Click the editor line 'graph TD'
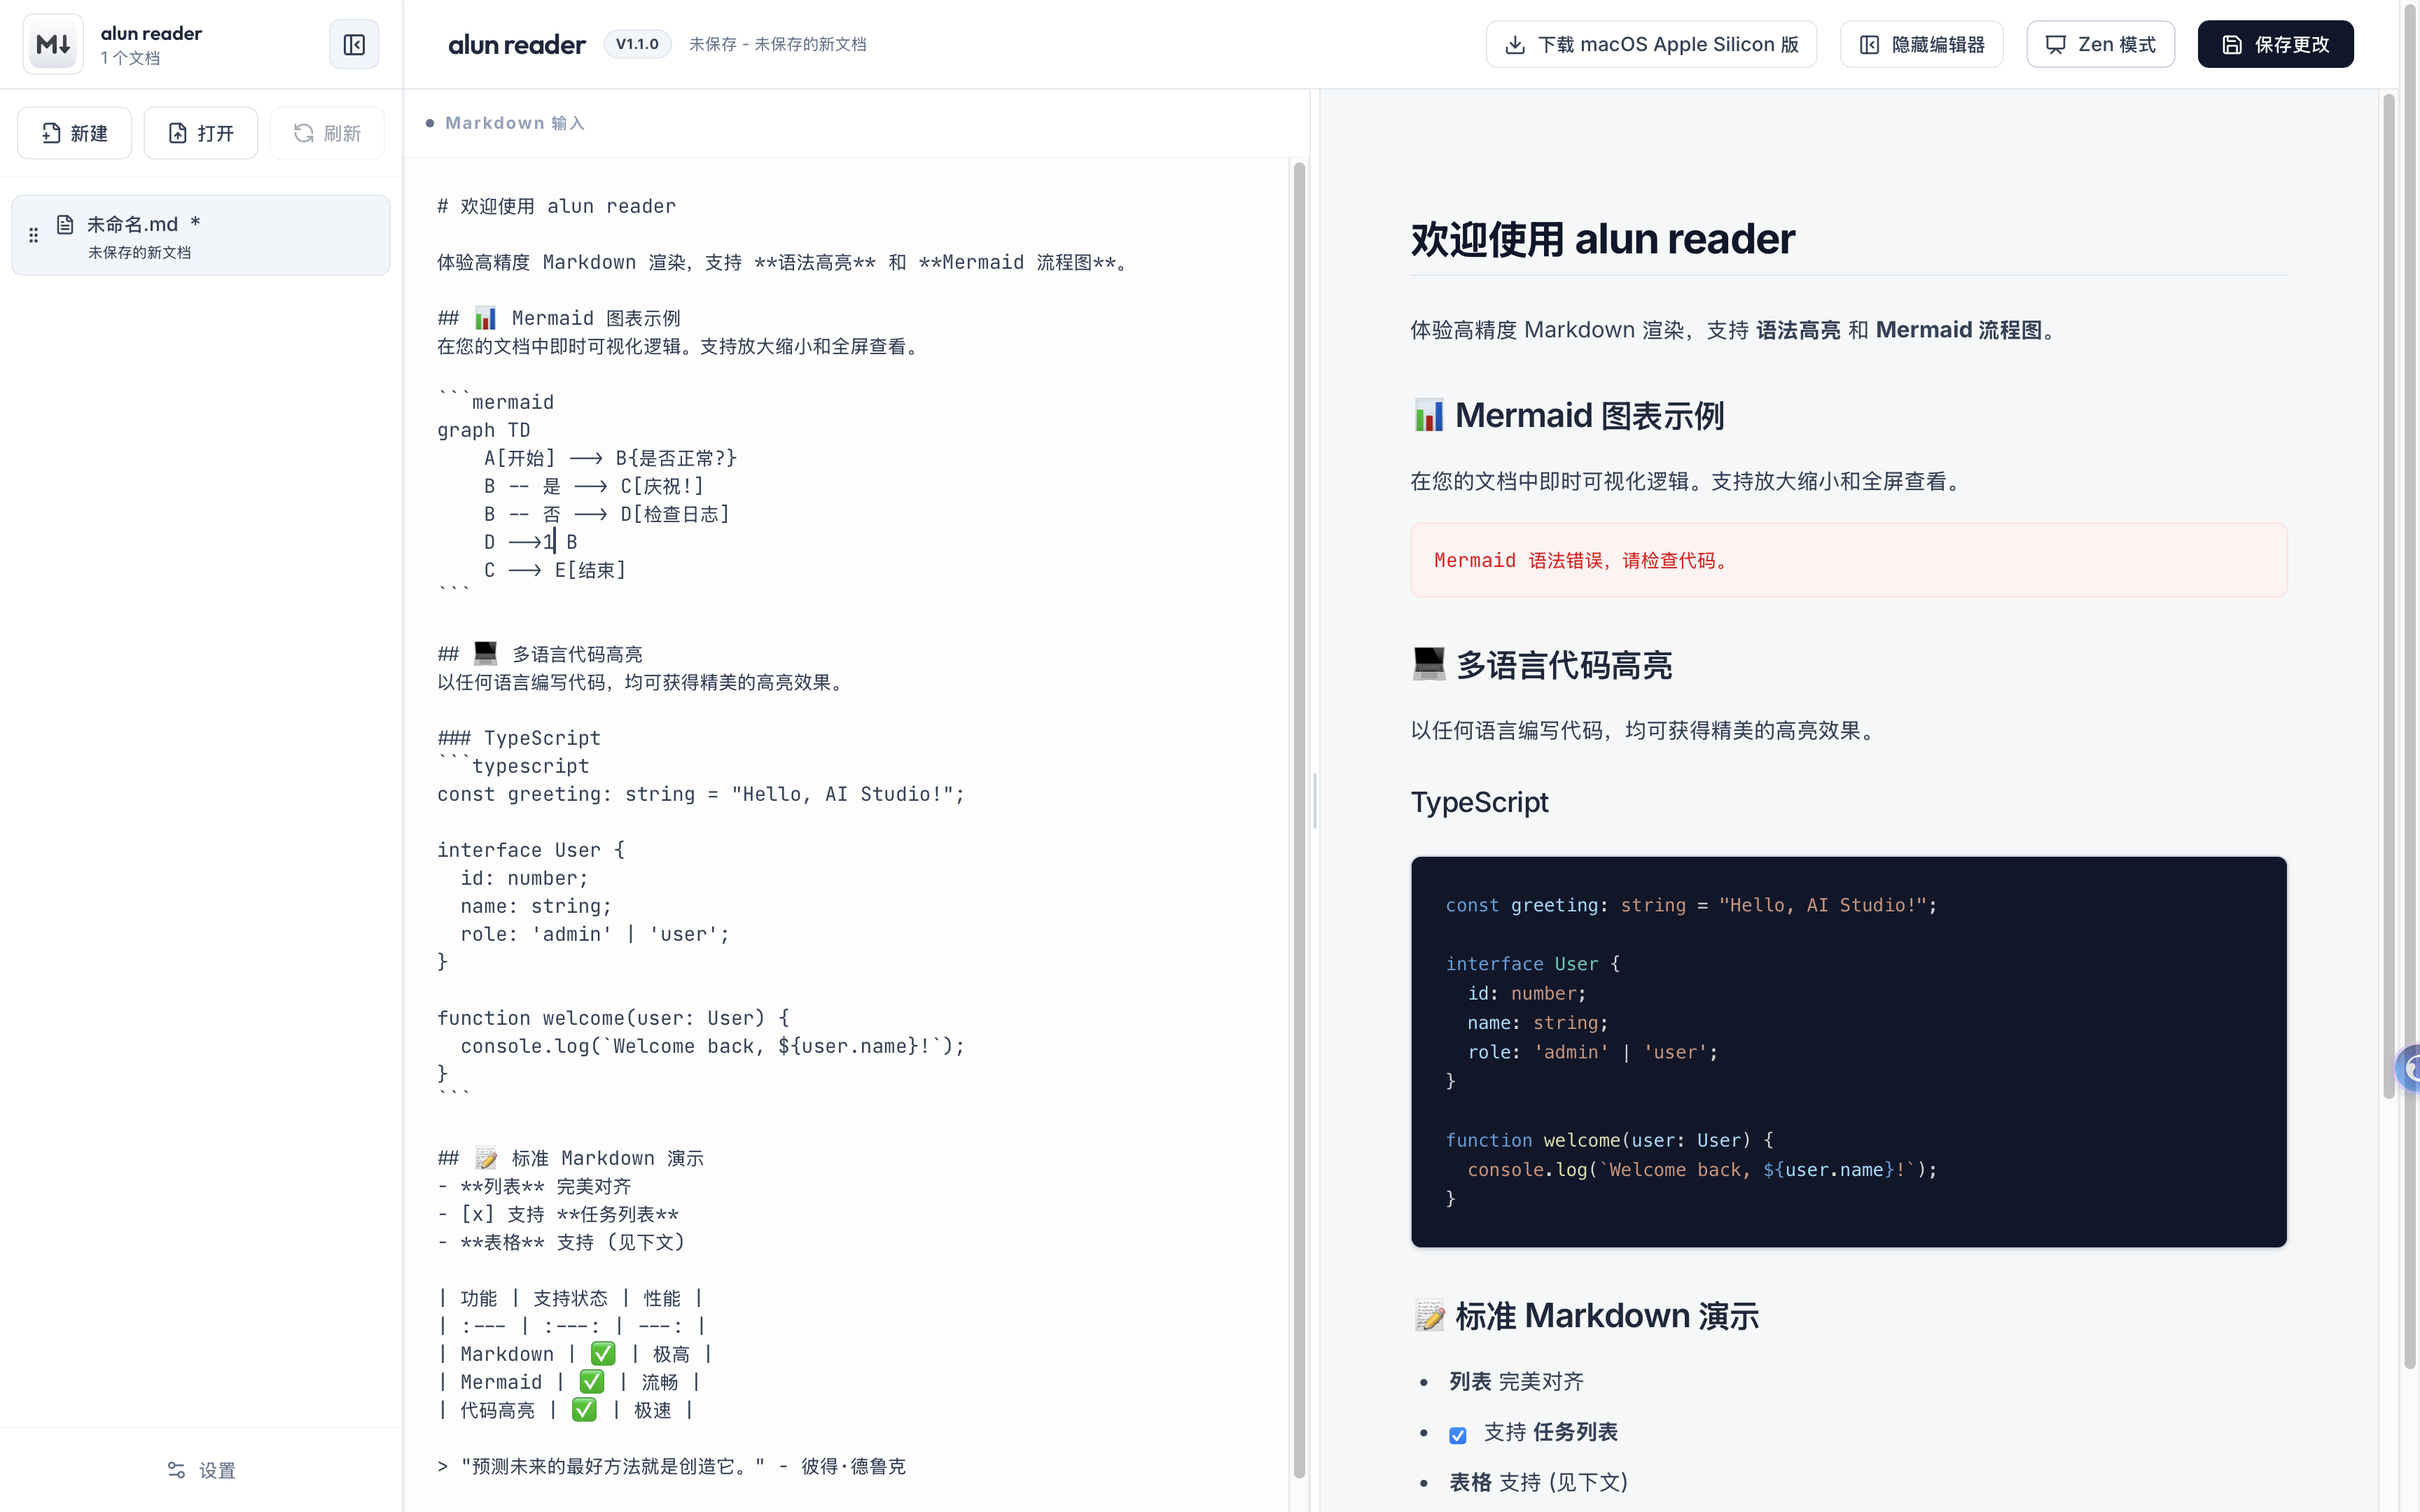2420x1512 pixels. (x=483, y=430)
